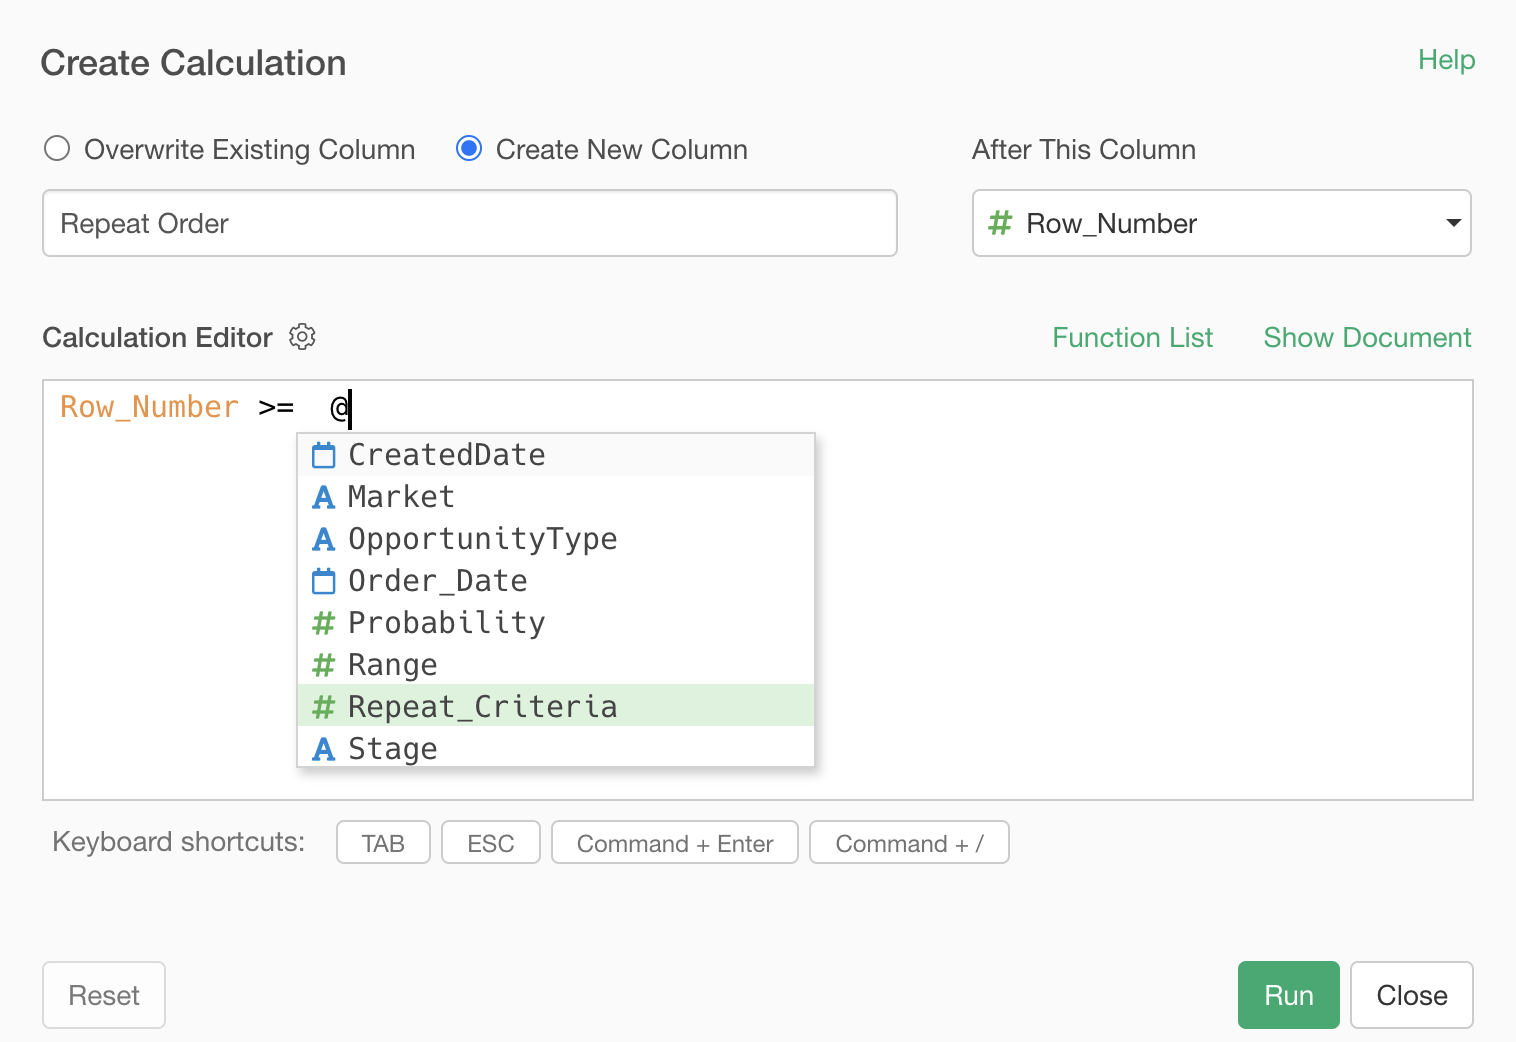Image resolution: width=1516 pixels, height=1042 pixels.
Task: Open the Help link
Action: (1446, 60)
